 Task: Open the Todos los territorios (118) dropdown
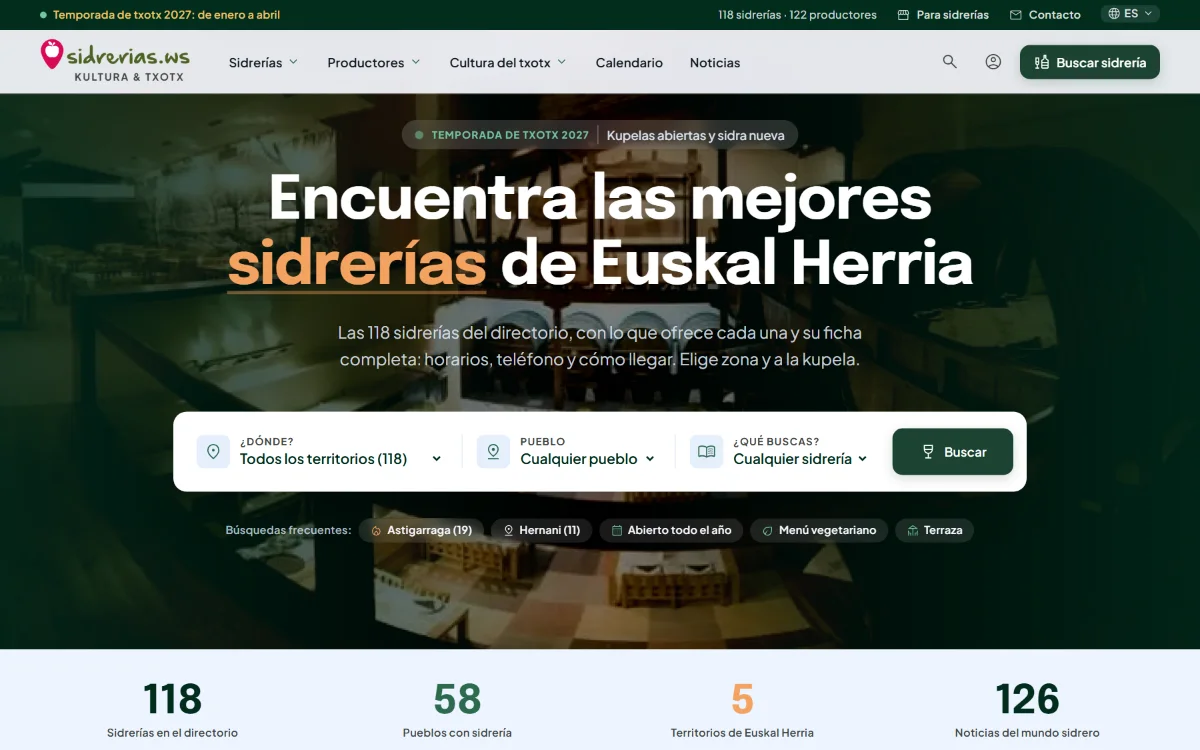pos(340,459)
